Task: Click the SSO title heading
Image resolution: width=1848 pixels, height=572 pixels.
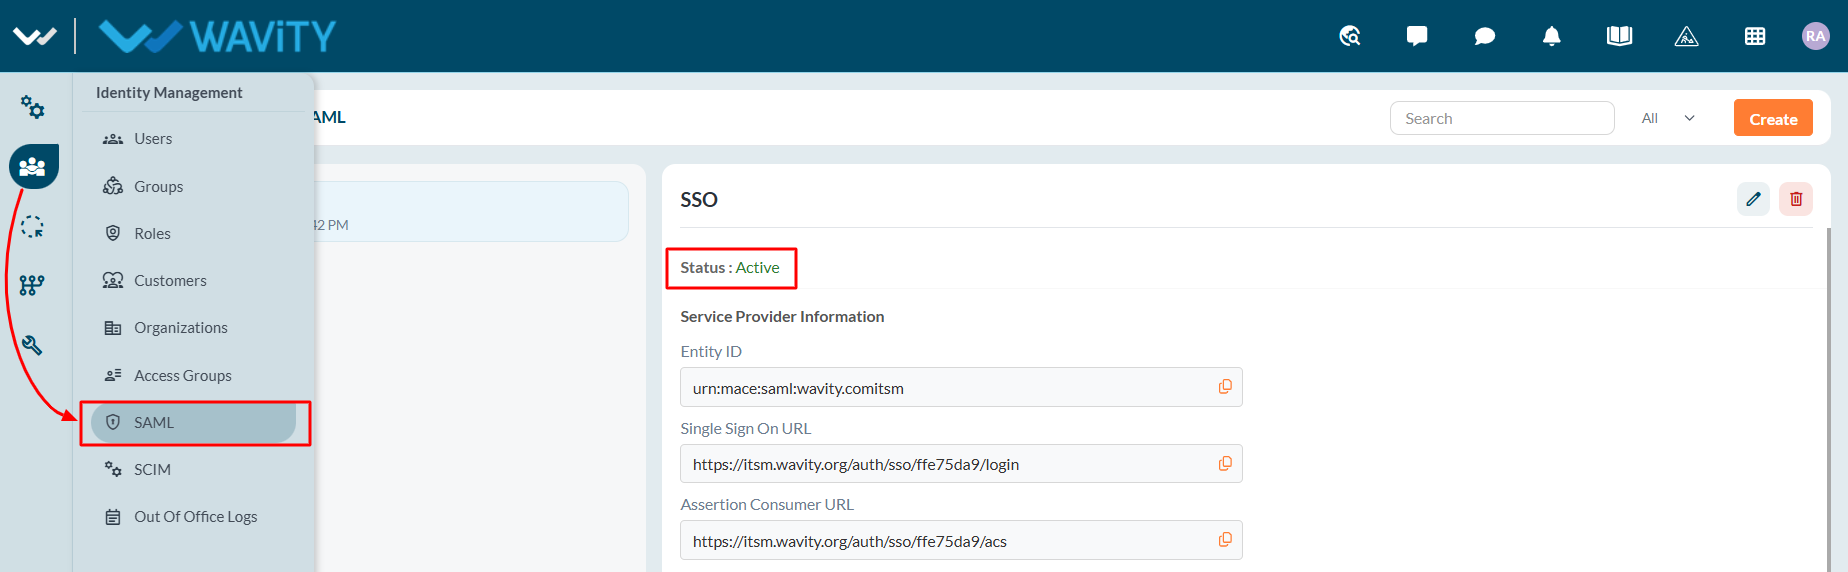Action: (699, 200)
